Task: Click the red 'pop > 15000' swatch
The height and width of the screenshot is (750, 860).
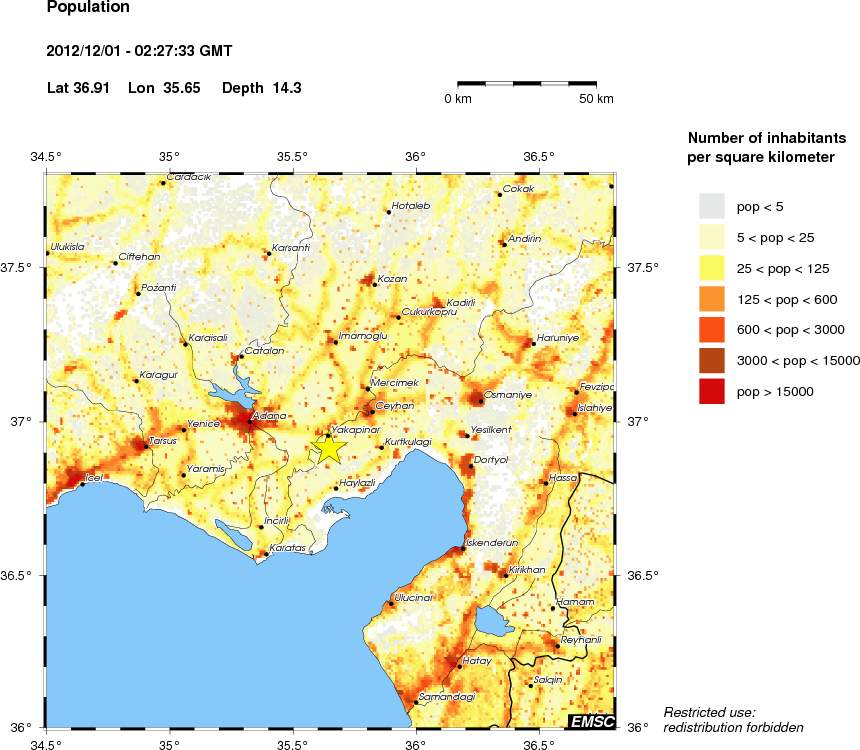Action: (x=712, y=391)
